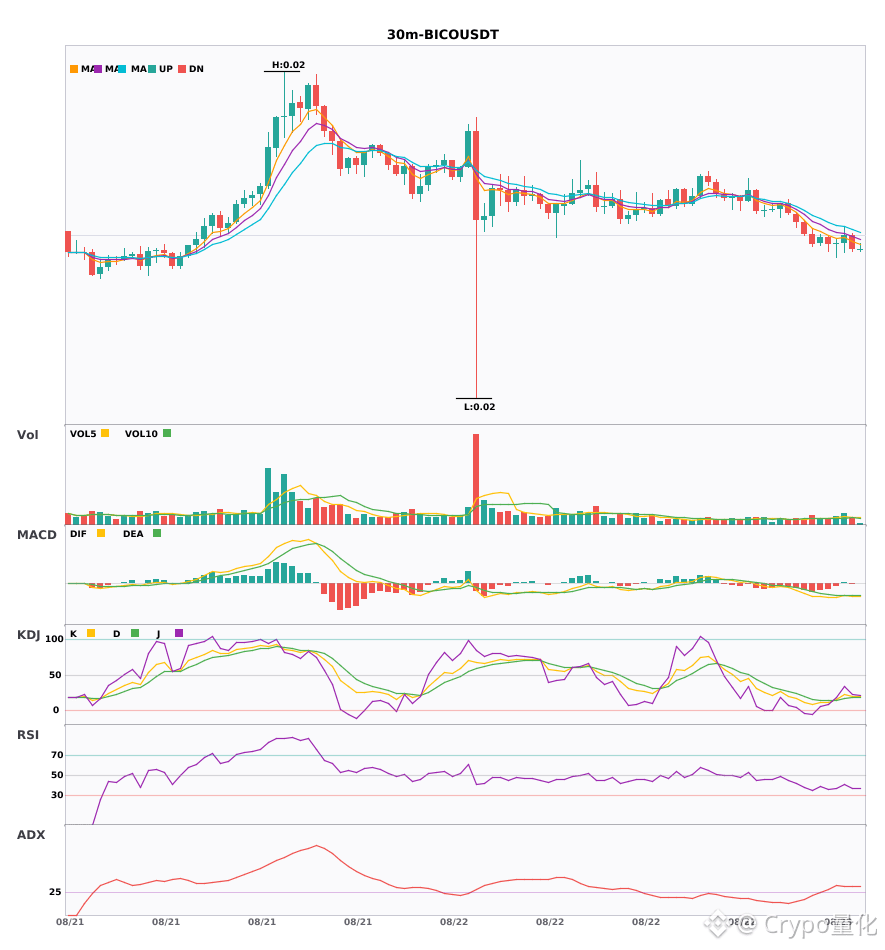Click the yellow DIF legend swatch
This screenshot has height=950, width=885.
pos(101,533)
